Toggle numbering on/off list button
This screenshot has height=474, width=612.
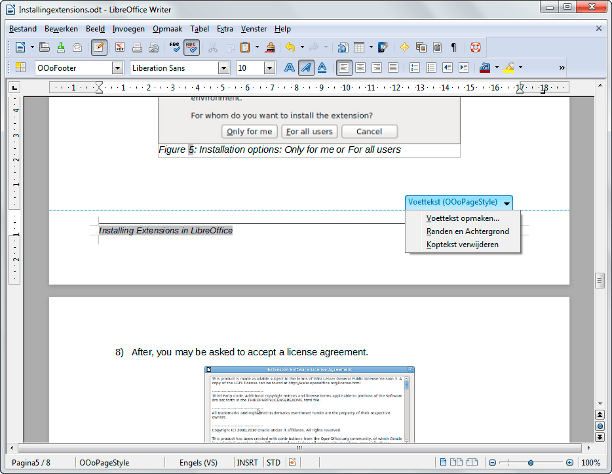pos(414,68)
